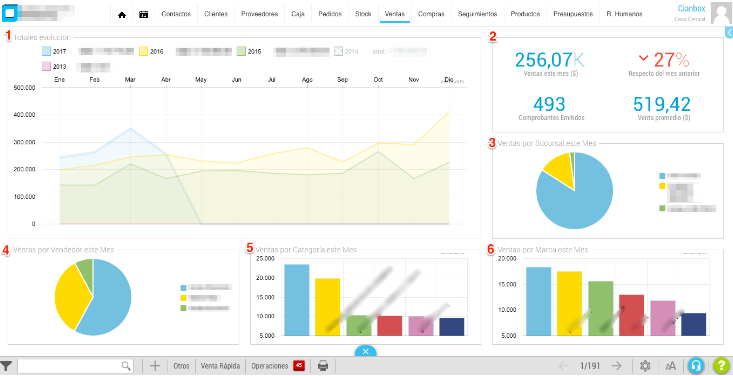Screen dimensions: 733x376
Task: Click the plus add icon in bottom toolbar
Action: click(154, 366)
